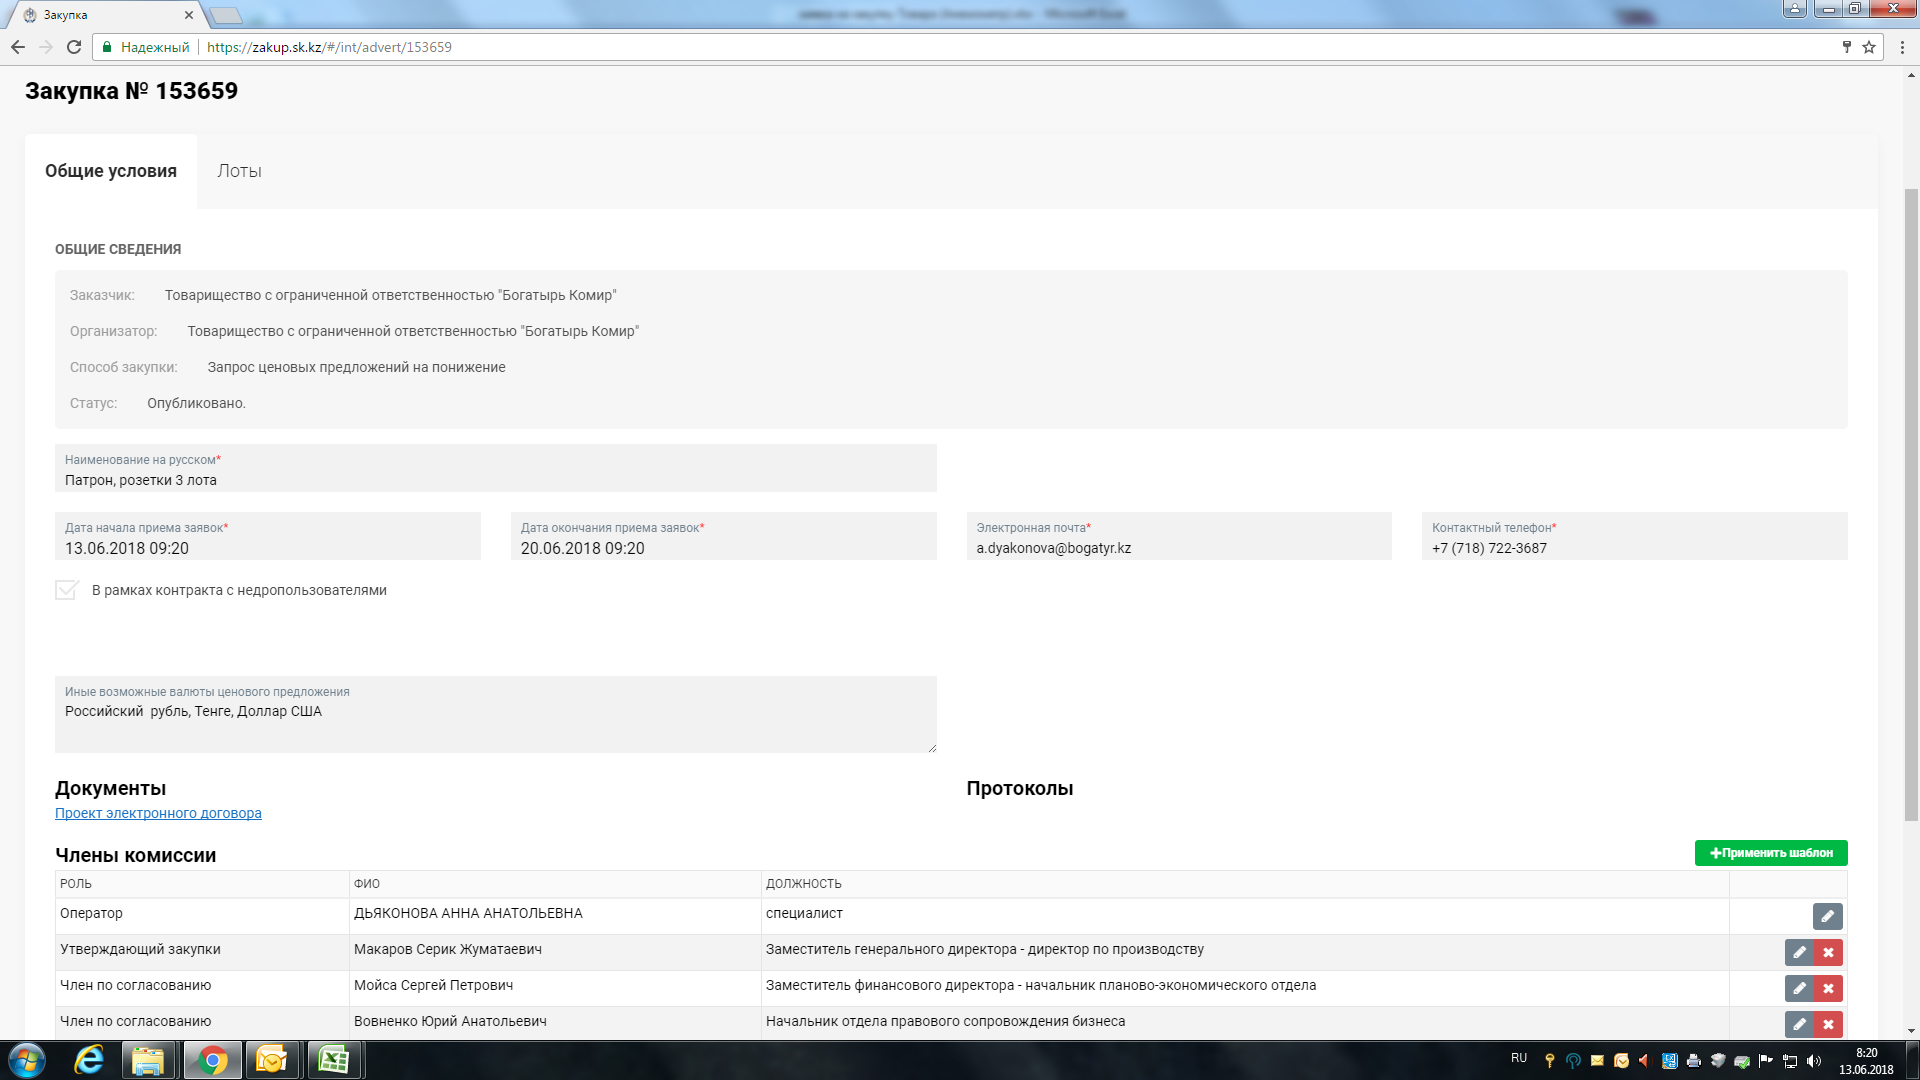The height and width of the screenshot is (1080, 1920).
Task: Click the Электронная почта field
Action: click(x=1179, y=536)
